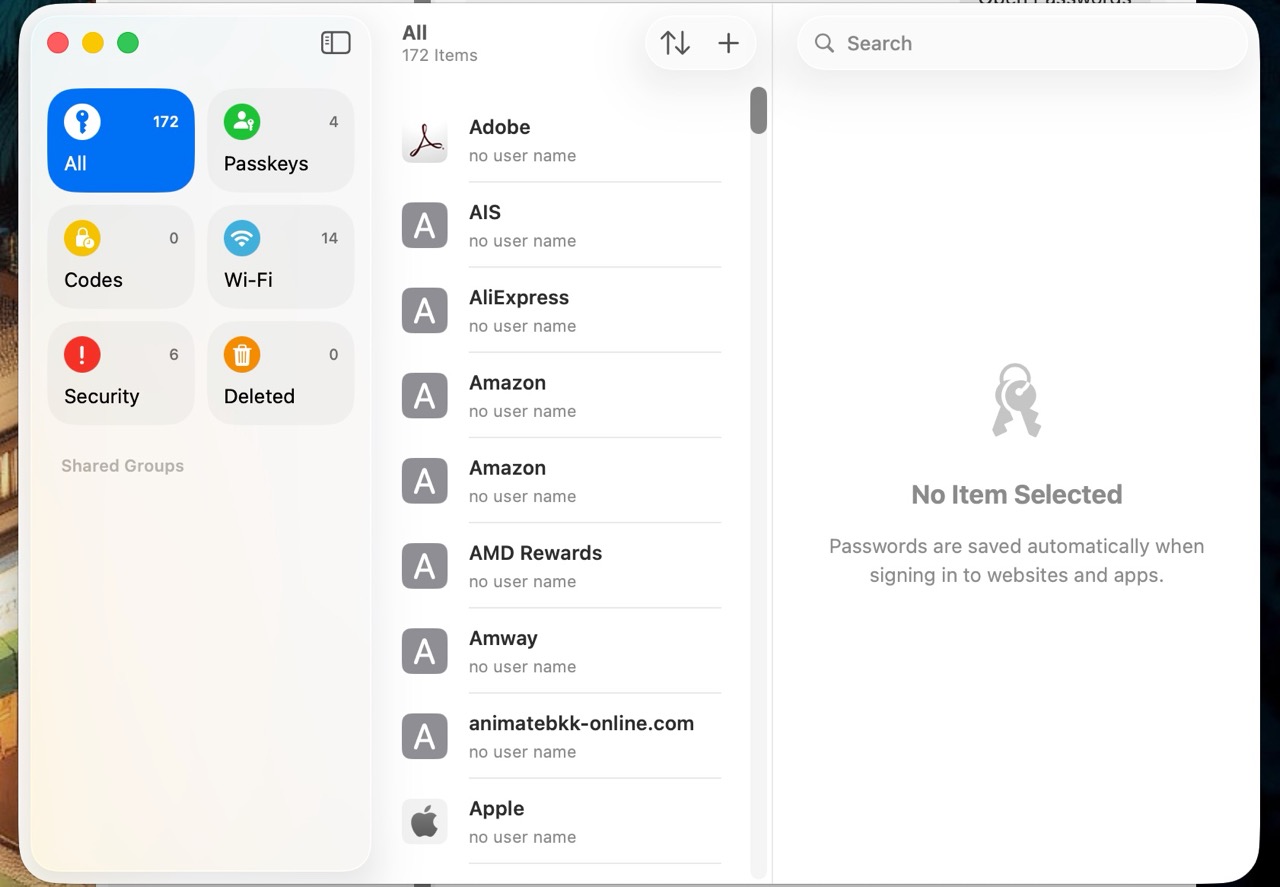
Task: Click the 172 count in All tile
Action: (165, 122)
